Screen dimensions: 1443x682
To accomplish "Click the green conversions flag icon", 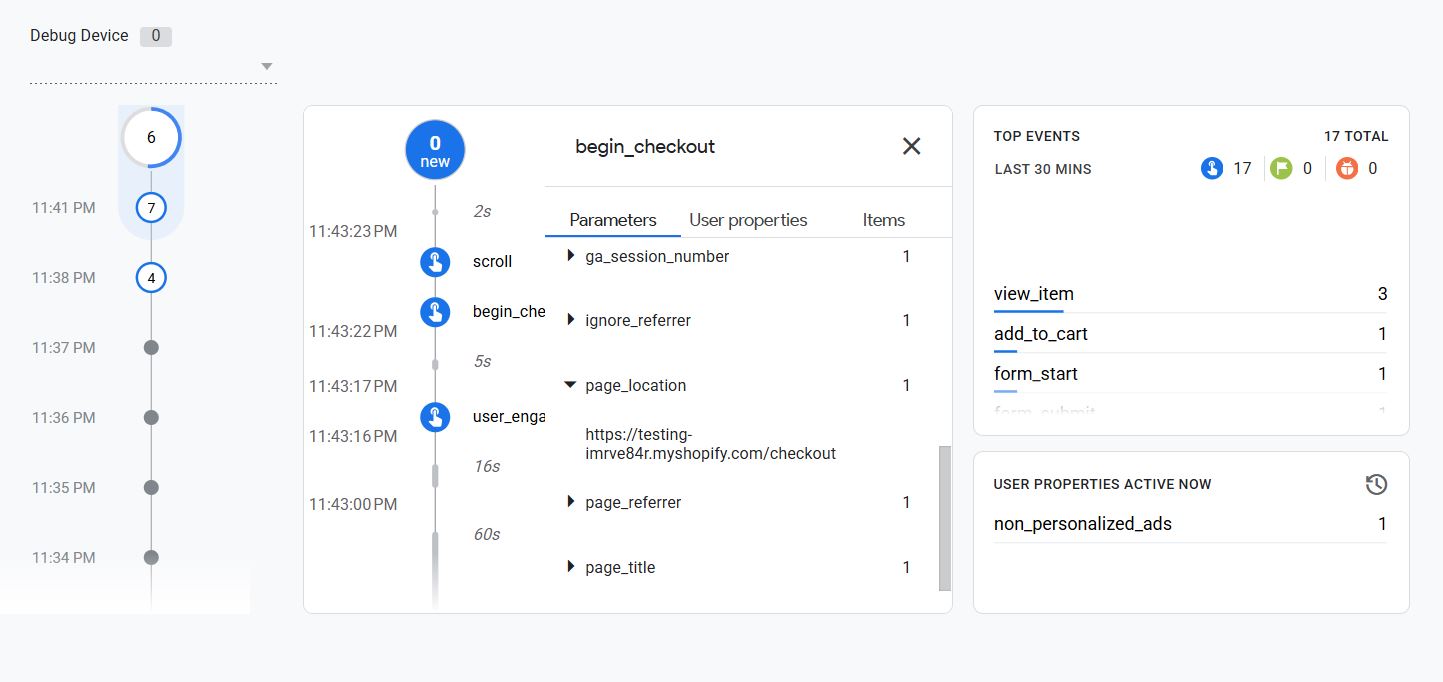I will click(x=1281, y=168).
